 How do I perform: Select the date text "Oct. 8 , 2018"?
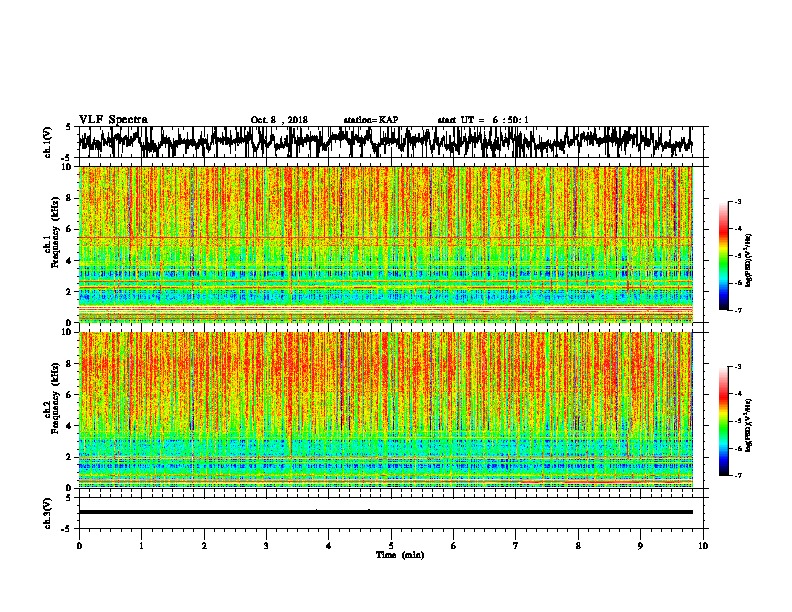coord(279,120)
